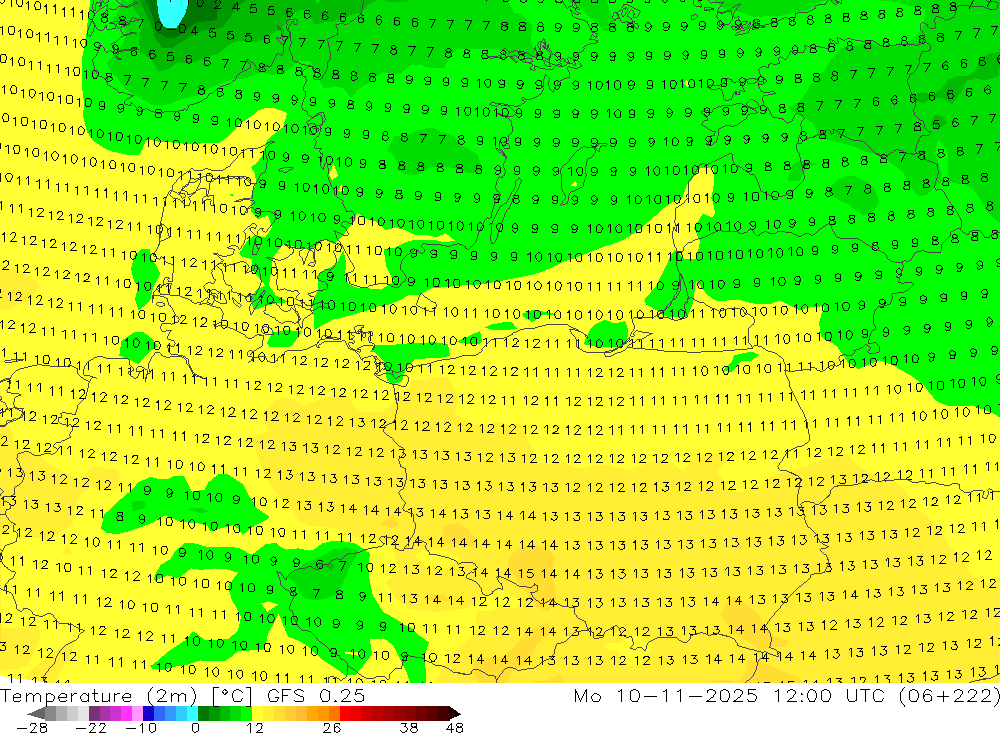Screen dimensions: 1000x733
Task: Click the '-28' legend label
Action: click(x=31, y=727)
